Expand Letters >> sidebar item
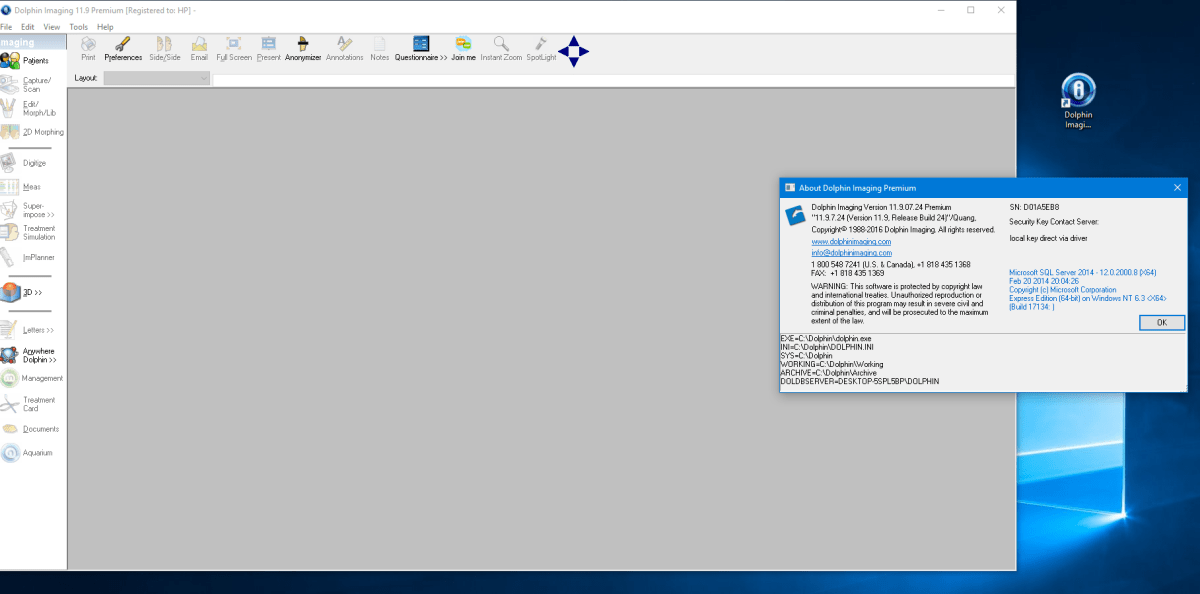This screenshot has height=594, width=1200. 27,330
